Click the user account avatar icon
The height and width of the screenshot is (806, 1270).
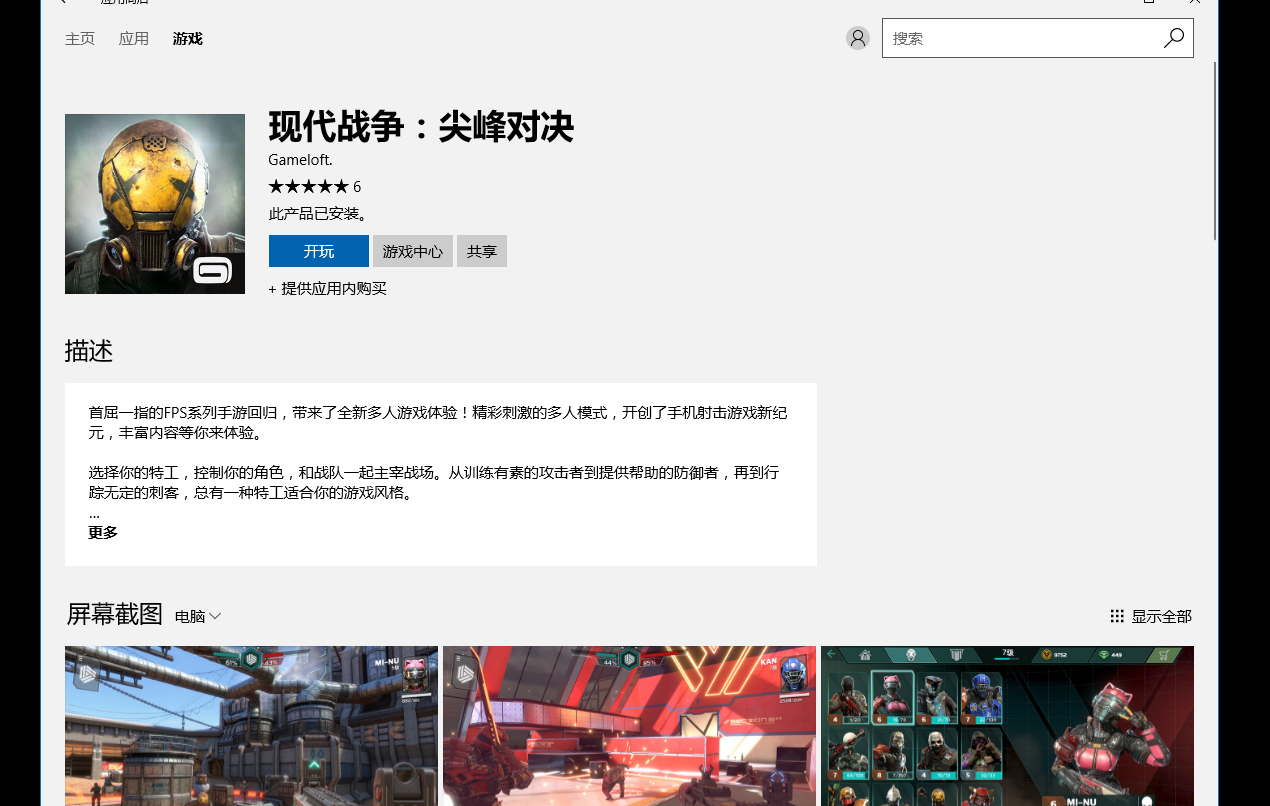(857, 38)
